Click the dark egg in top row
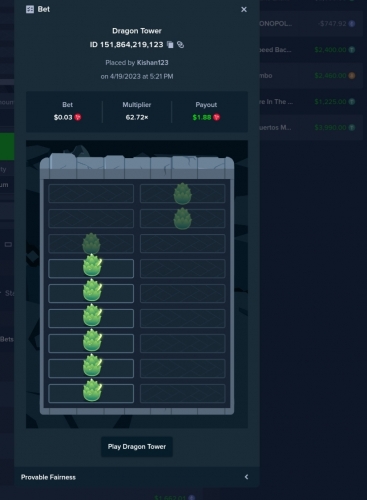Viewport: 367px width, 500px height. click(x=183, y=193)
